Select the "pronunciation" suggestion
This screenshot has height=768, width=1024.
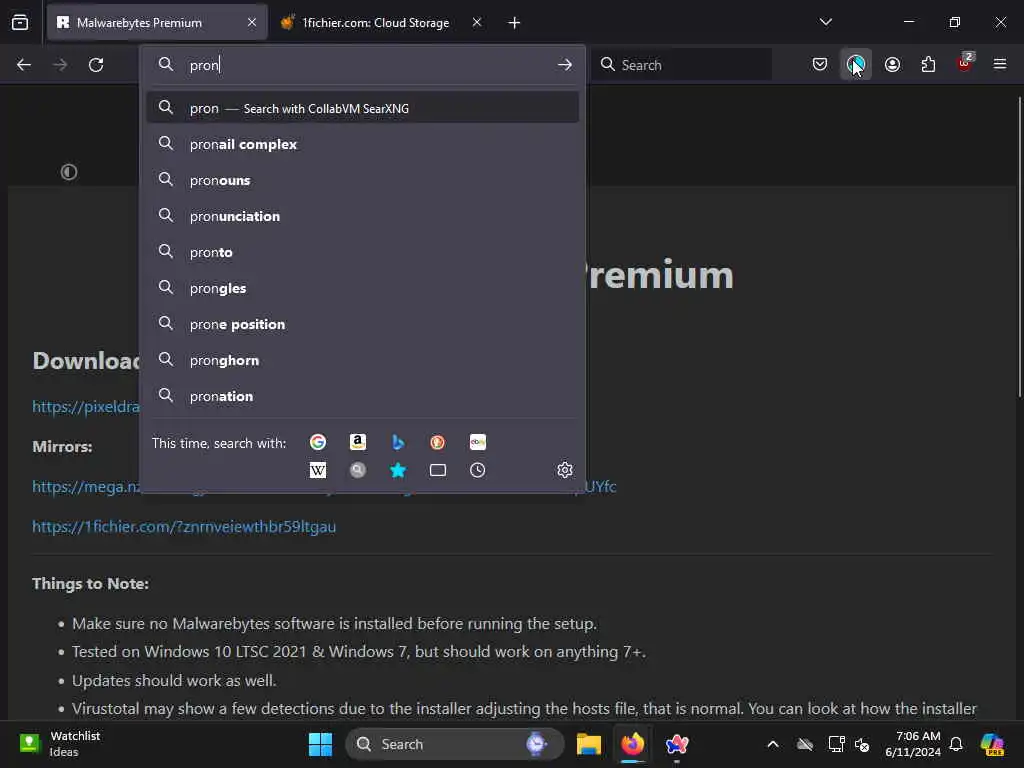click(x=362, y=216)
